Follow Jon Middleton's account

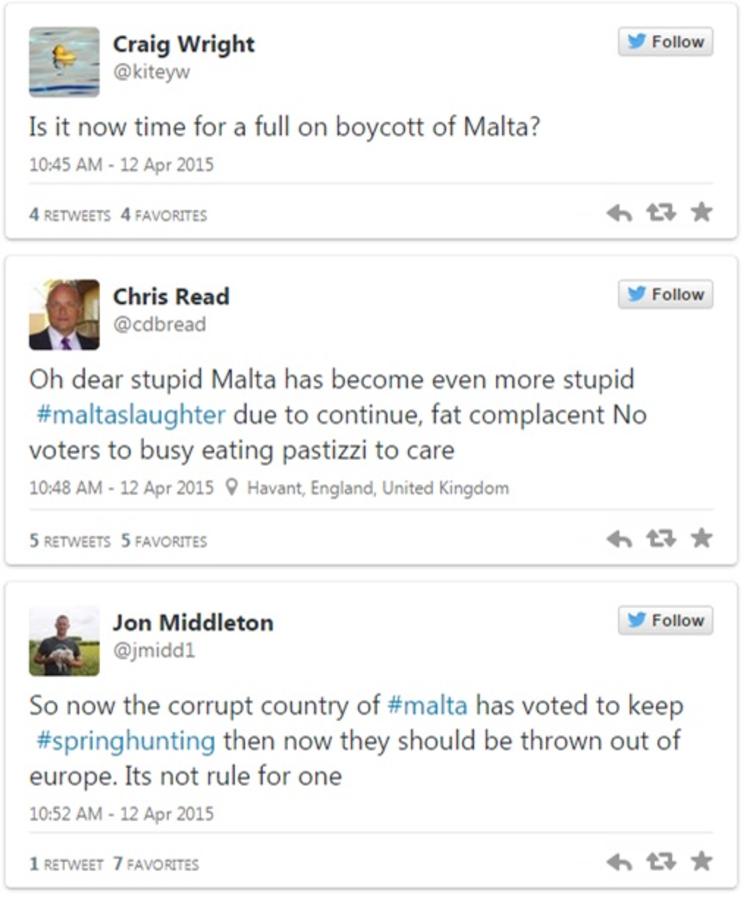665,621
